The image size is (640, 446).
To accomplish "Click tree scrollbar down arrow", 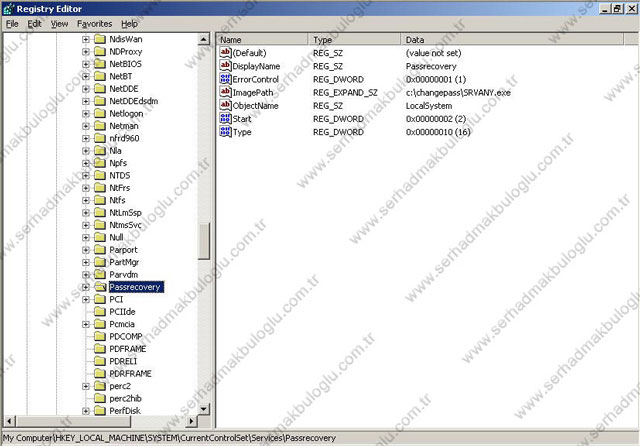I will [204, 409].
